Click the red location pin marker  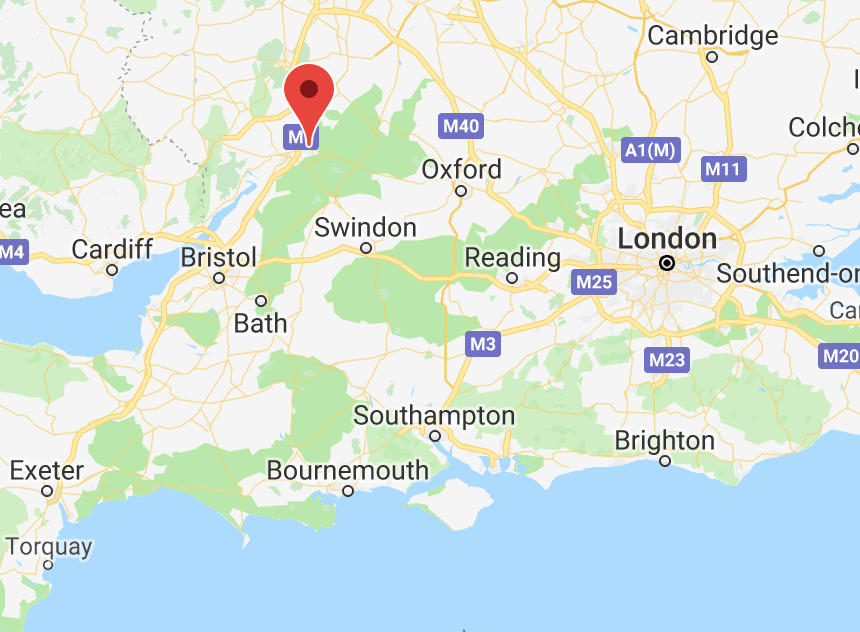(x=309, y=105)
